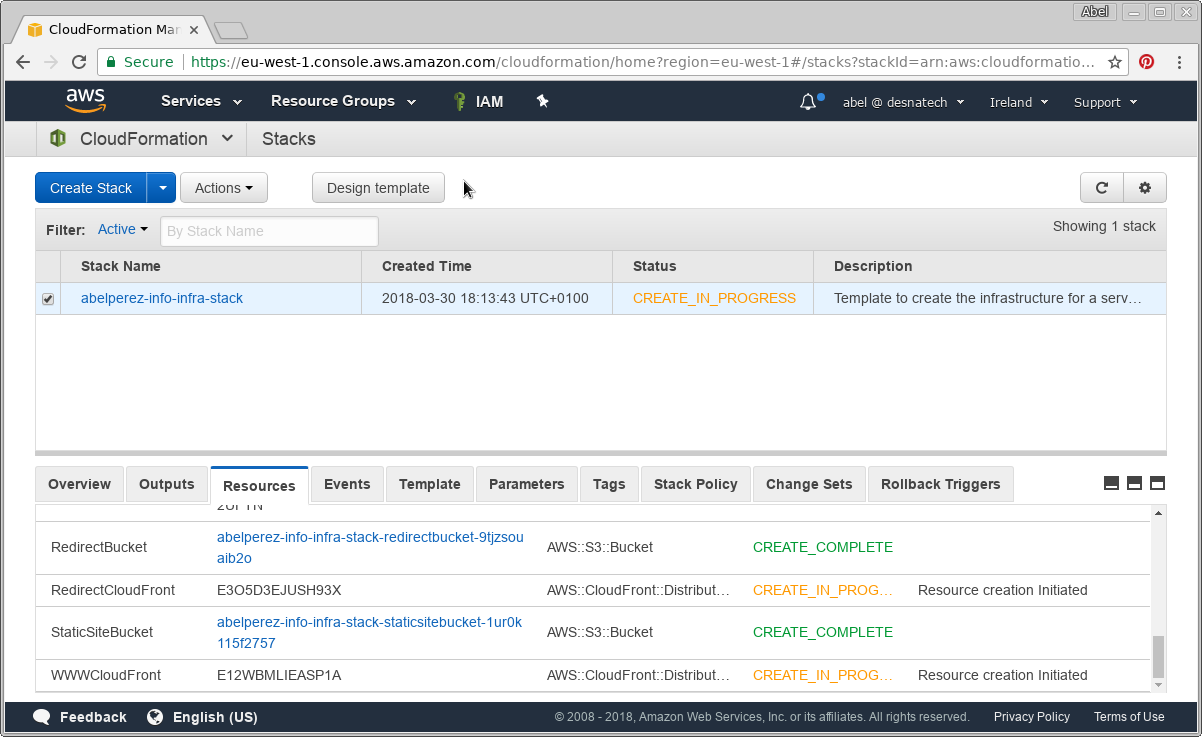Screen dimensions: 1202x737
Task: Sort by the Status column header
Action: click(x=655, y=266)
